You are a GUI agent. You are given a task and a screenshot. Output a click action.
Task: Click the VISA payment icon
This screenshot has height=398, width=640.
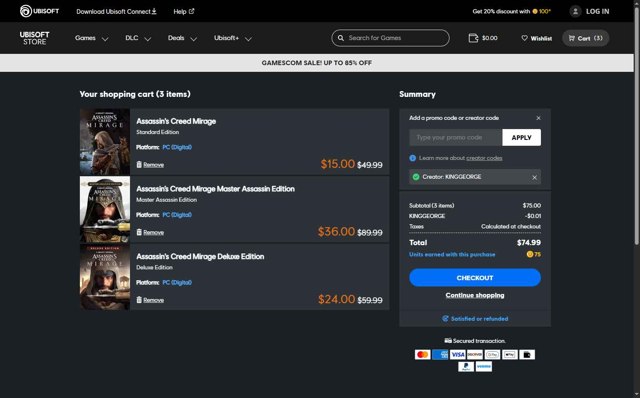point(458,354)
